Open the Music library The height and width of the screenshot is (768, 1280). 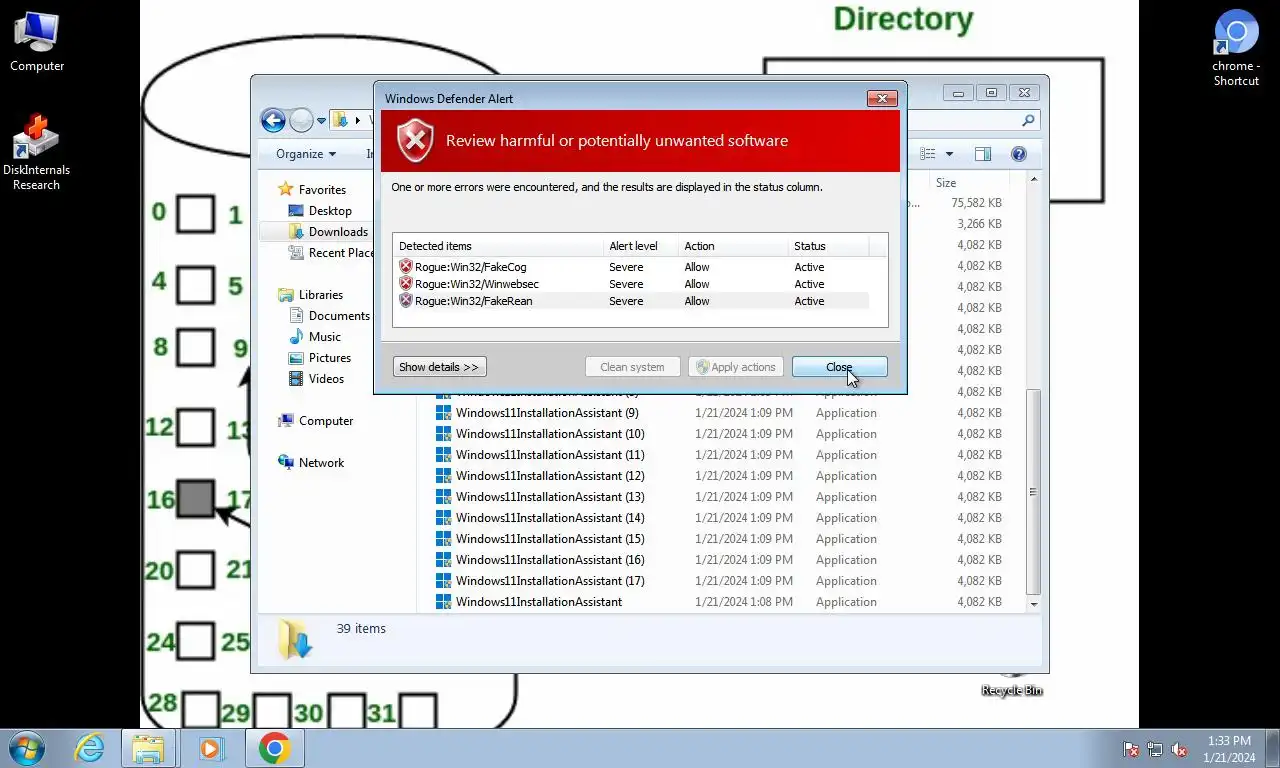point(314,337)
